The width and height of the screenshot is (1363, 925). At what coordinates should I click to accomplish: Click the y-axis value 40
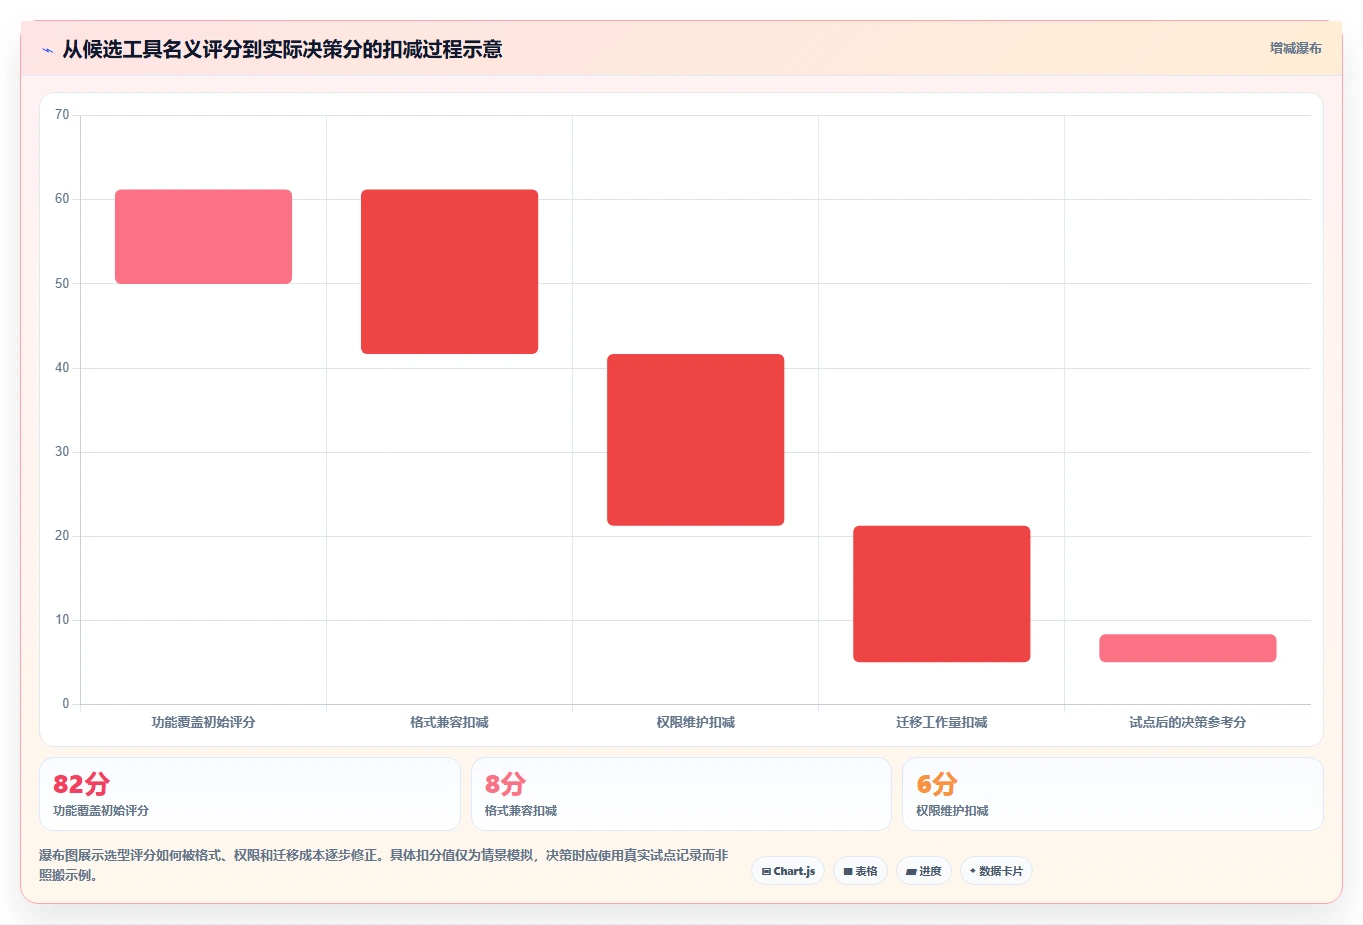(x=62, y=368)
